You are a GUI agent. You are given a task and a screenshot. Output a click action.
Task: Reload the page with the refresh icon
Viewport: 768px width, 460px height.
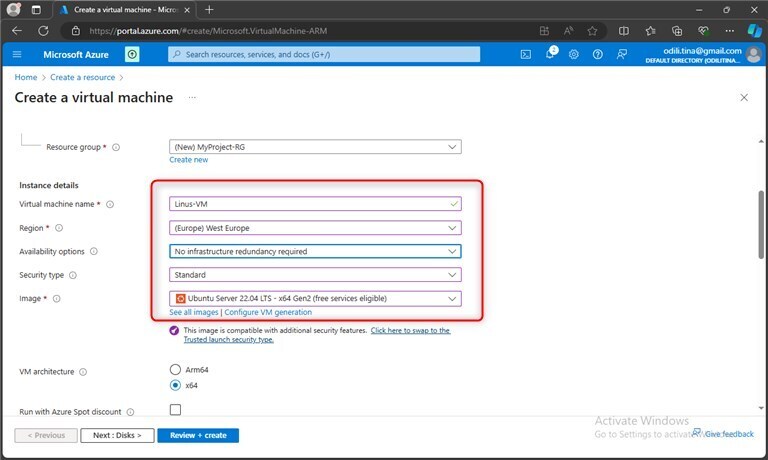pyautogui.click(x=43, y=31)
